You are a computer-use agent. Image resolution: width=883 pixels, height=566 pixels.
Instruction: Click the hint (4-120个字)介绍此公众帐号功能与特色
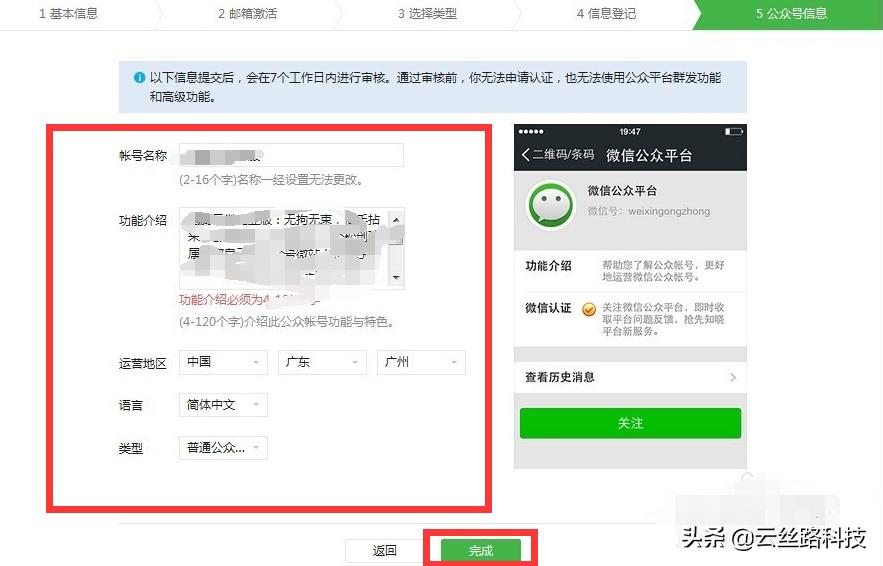tap(287, 322)
